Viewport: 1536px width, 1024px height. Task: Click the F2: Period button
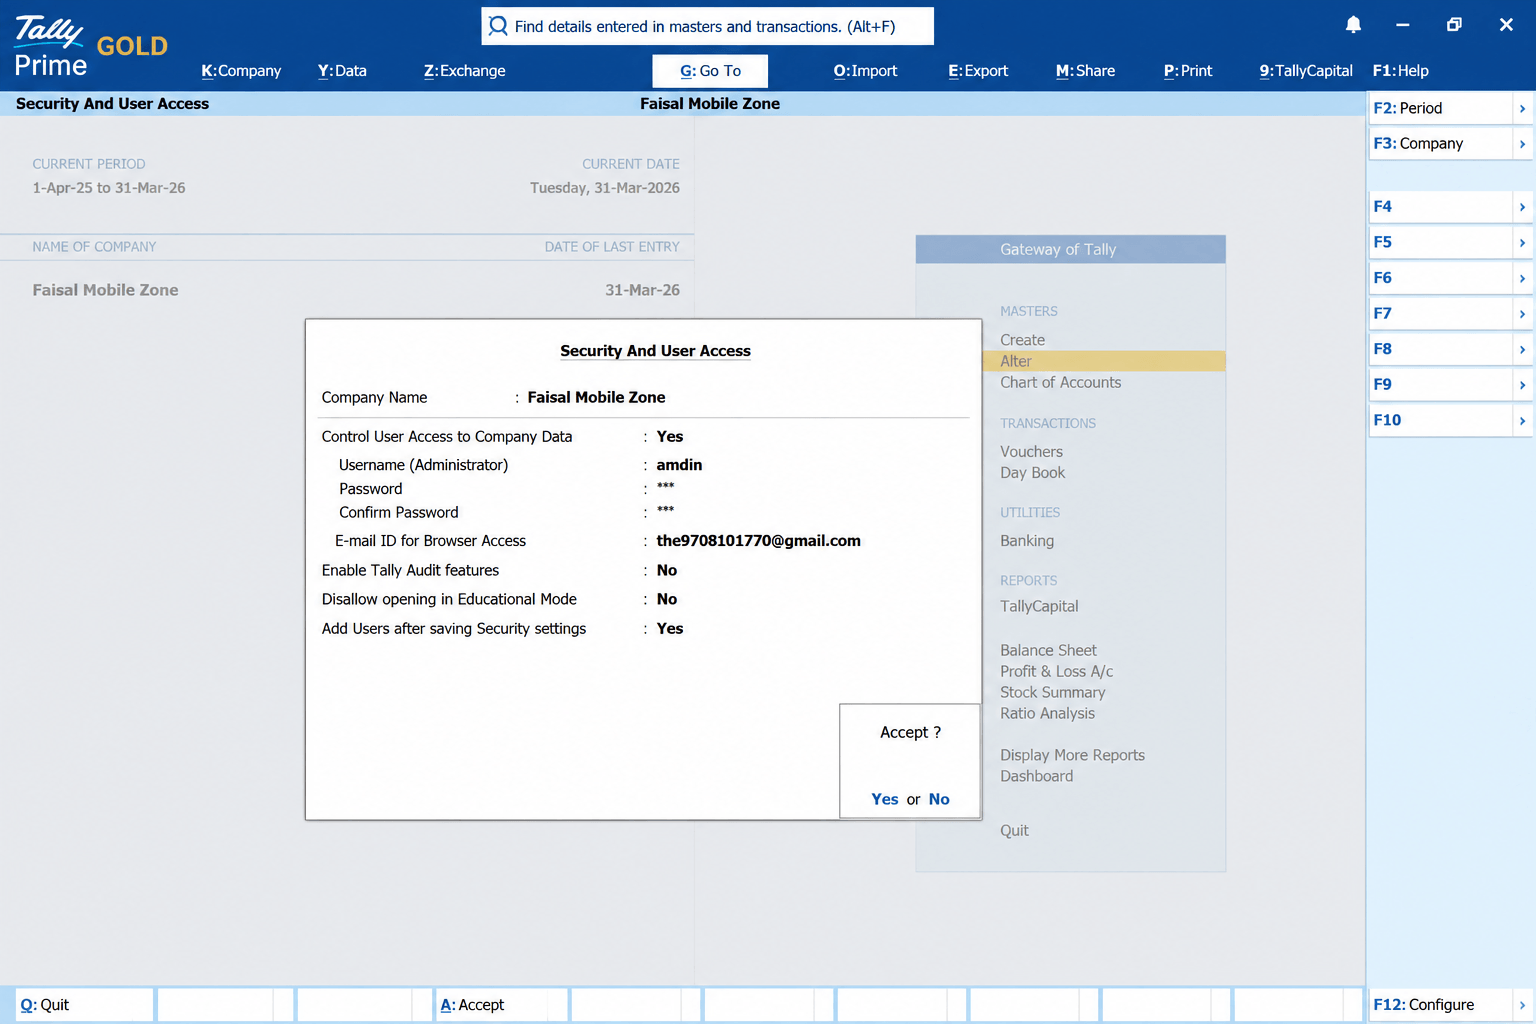coord(1441,108)
